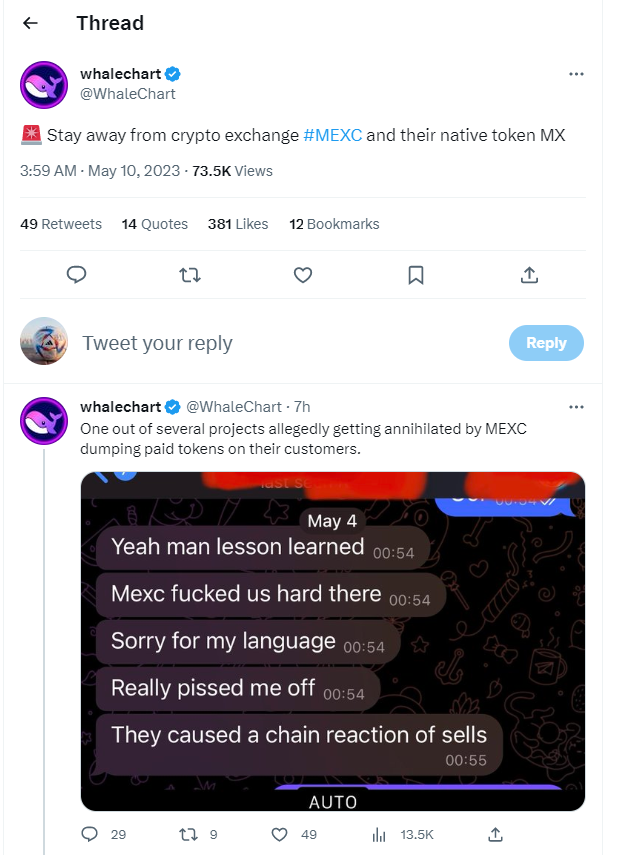View the 49 Retweets list

pos(61,224)
